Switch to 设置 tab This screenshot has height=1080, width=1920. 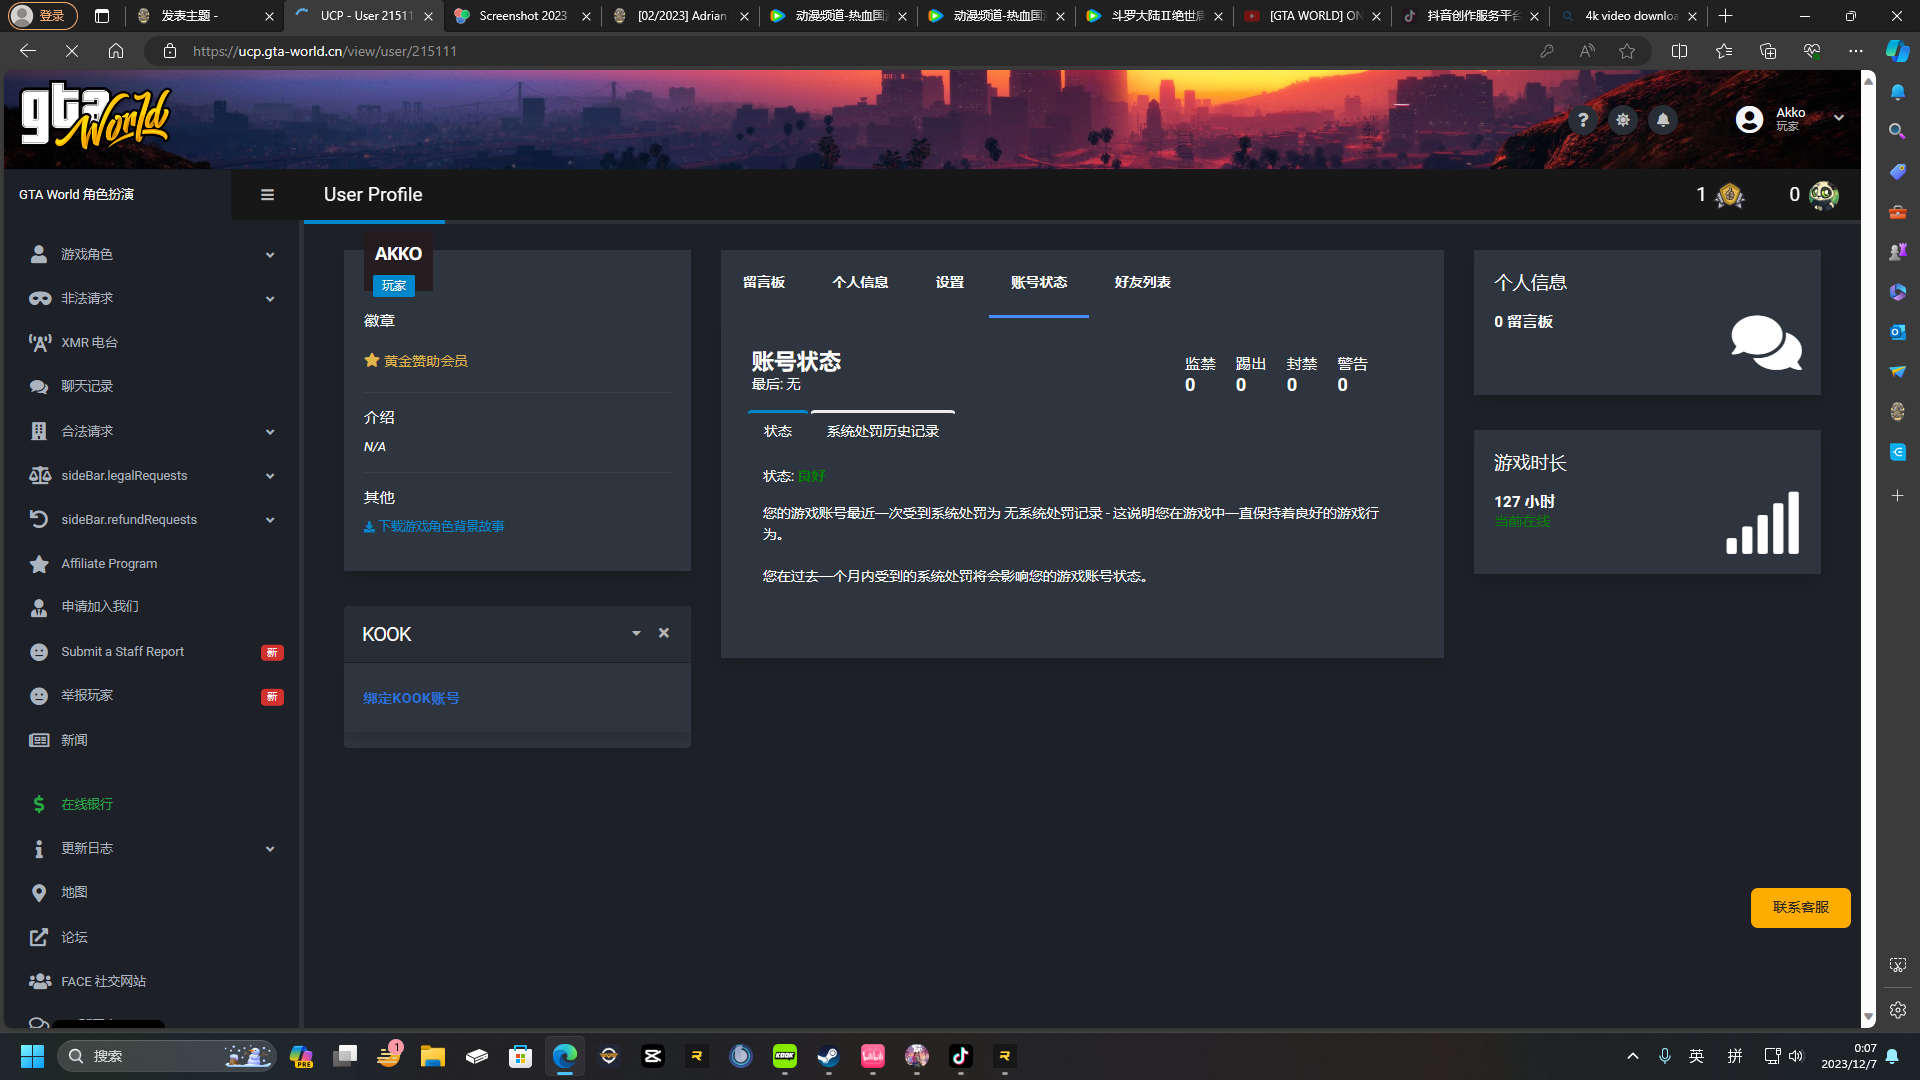[x=949, y=283]
